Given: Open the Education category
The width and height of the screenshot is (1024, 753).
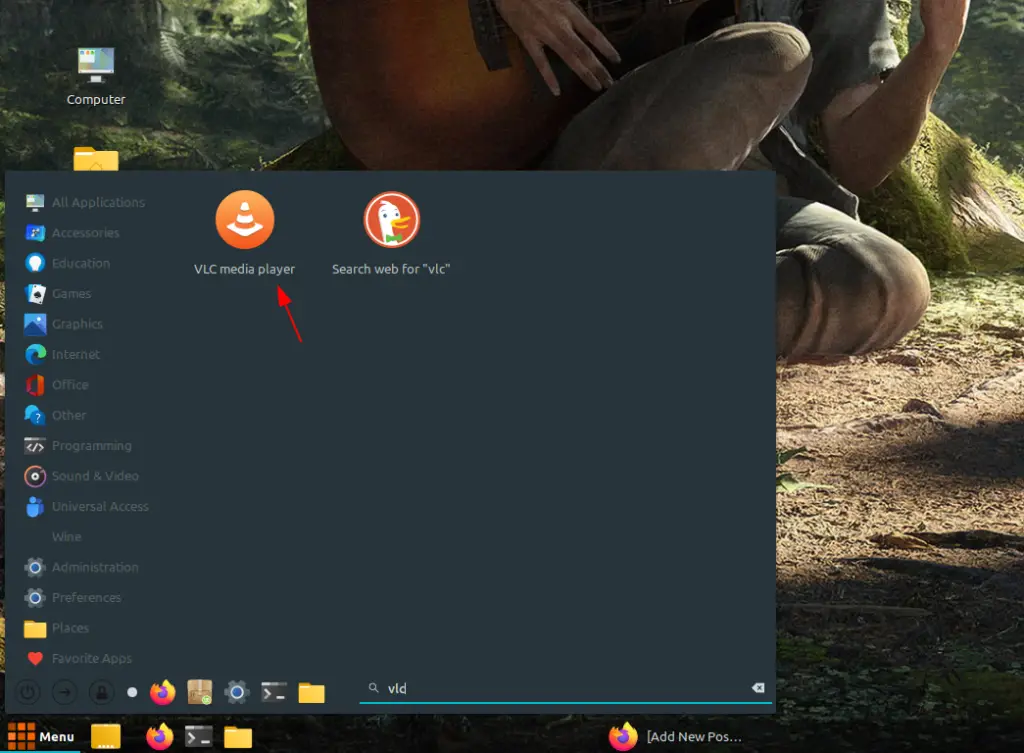Looking at the screenshot, I should 67,263.
